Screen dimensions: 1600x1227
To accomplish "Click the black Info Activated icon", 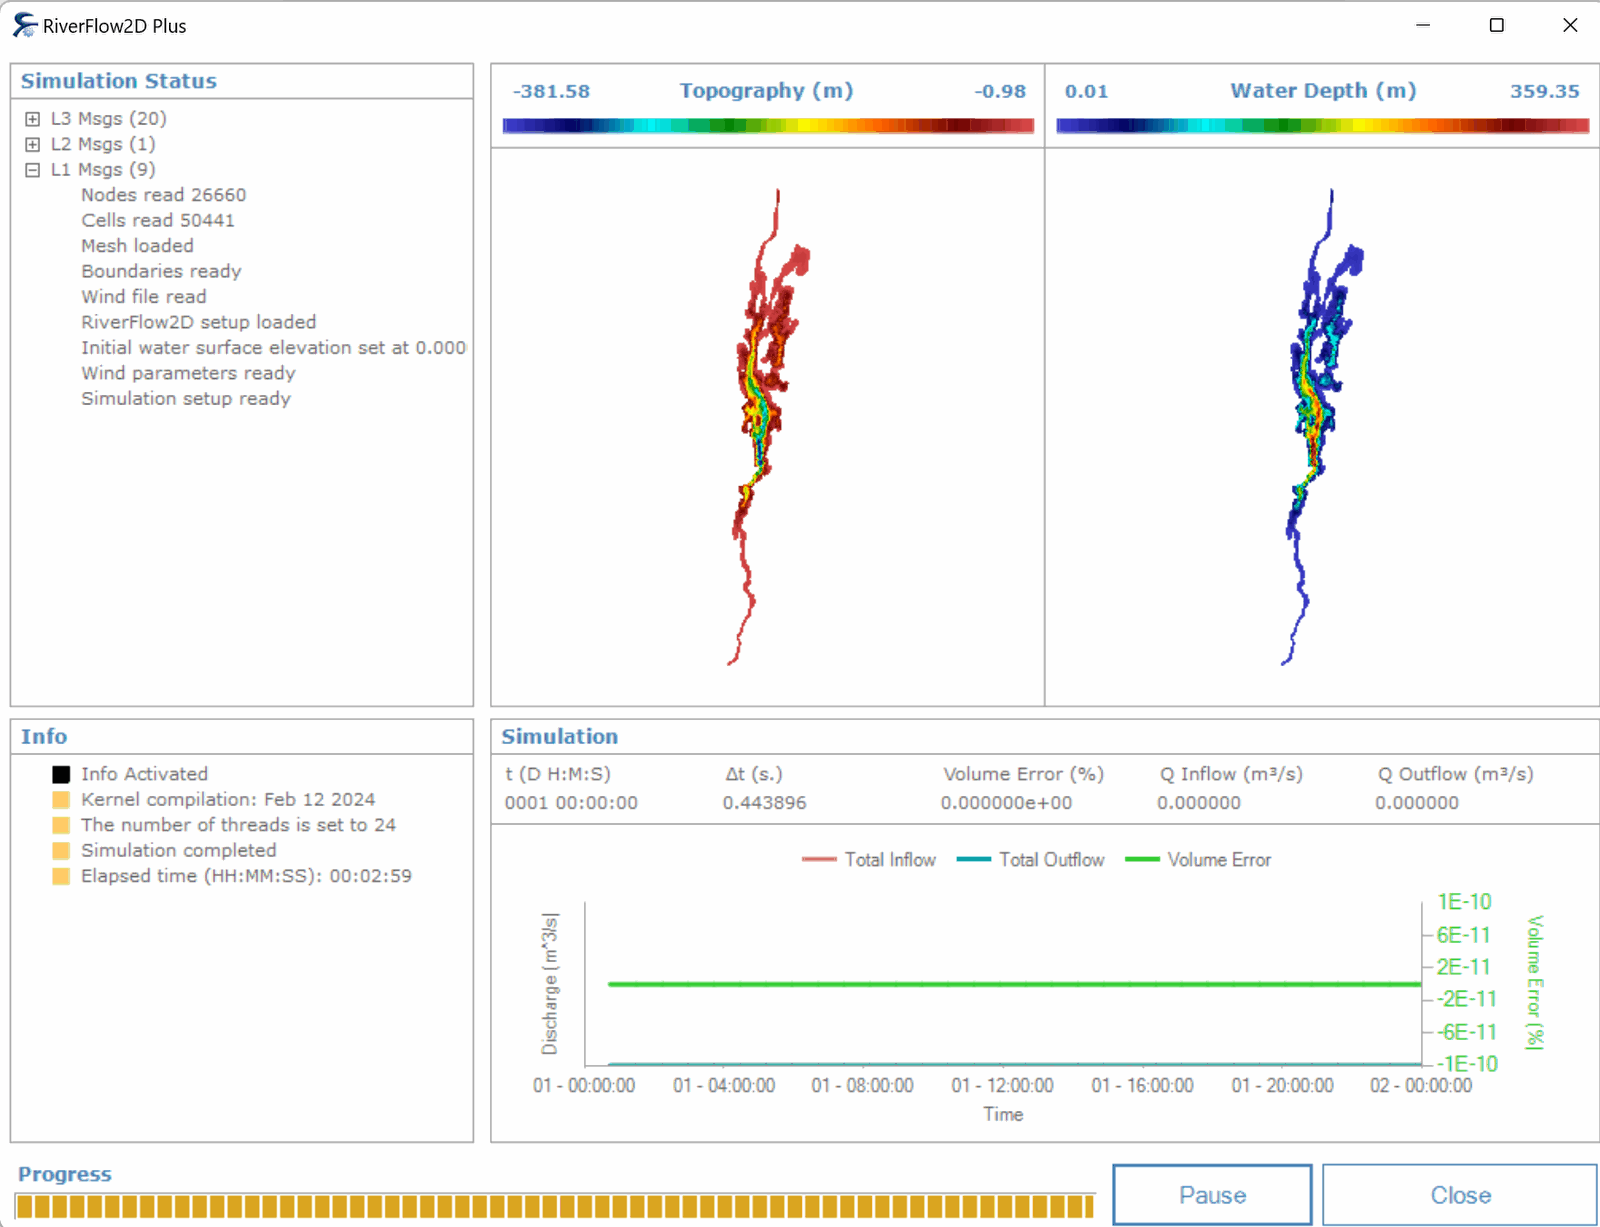I will 61,774.
